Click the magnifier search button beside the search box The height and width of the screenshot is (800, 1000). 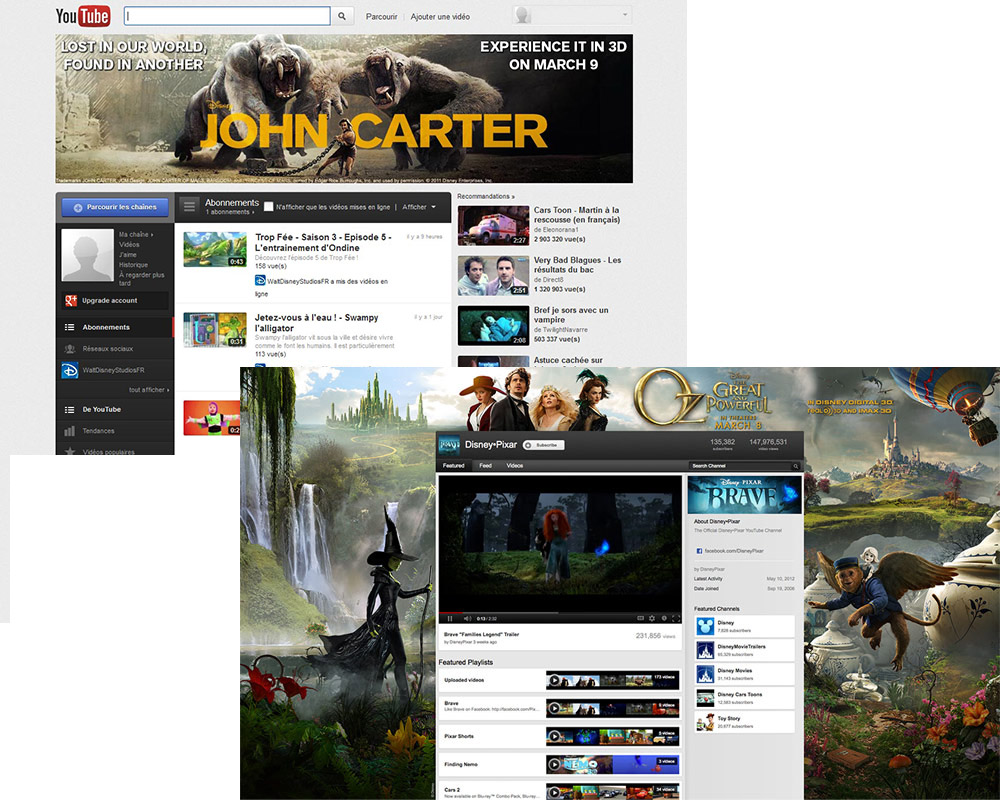click(342, 16)
